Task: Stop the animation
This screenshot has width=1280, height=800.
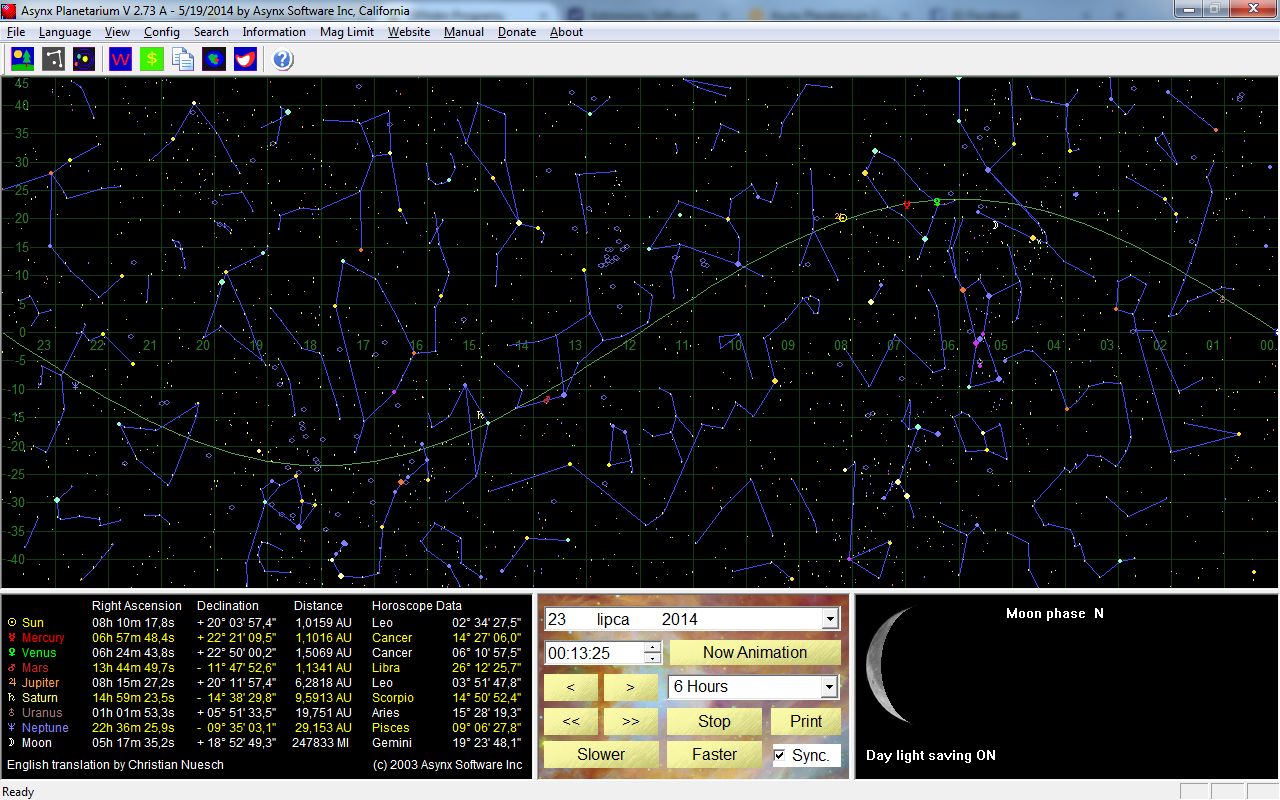Action: tap(714, 722)
